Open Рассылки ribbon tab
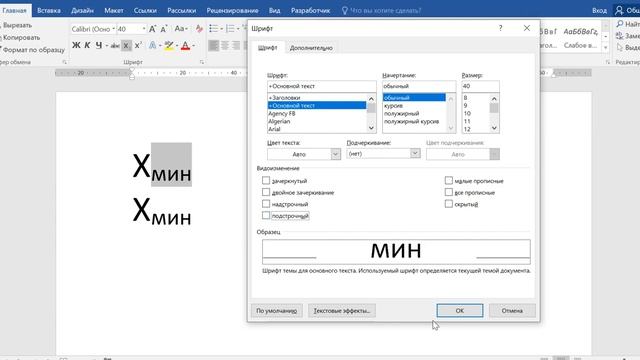This screenshot has height=360, width=640. (181, 11)
